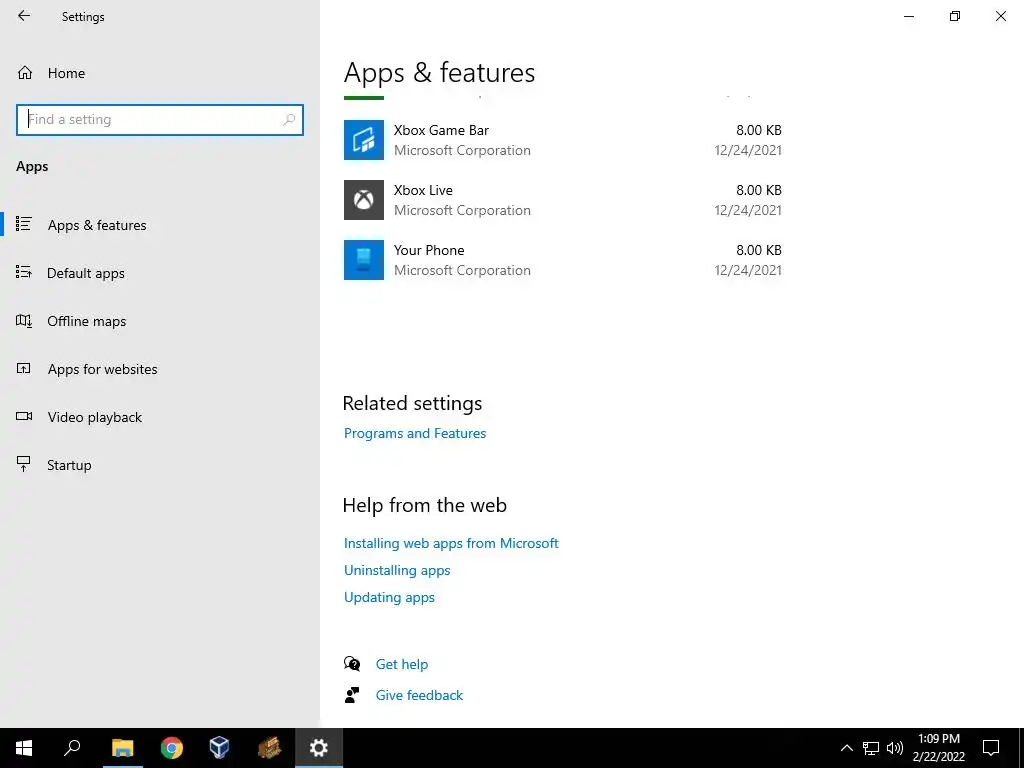Go to Video playback settings
Viewport: 1024px width, 768px height.
pyautogui.click(x=95, y=417)
